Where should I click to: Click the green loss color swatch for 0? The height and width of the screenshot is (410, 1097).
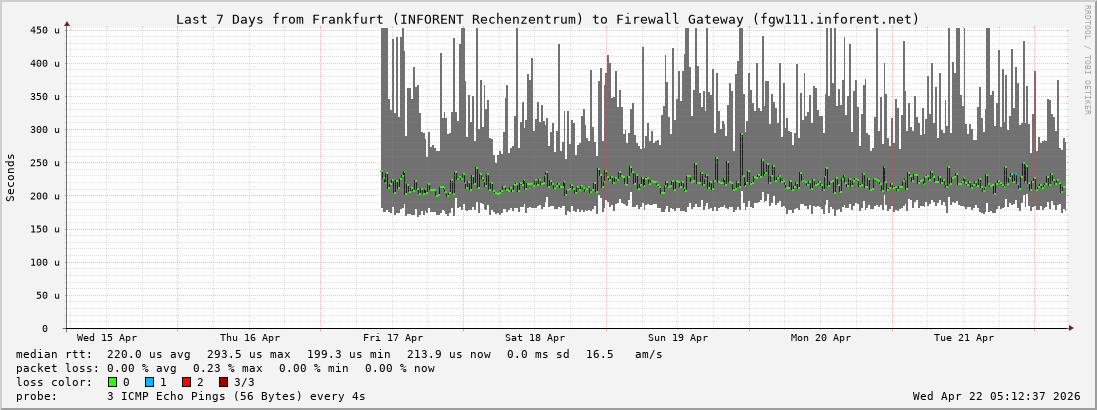pos(112,382)
